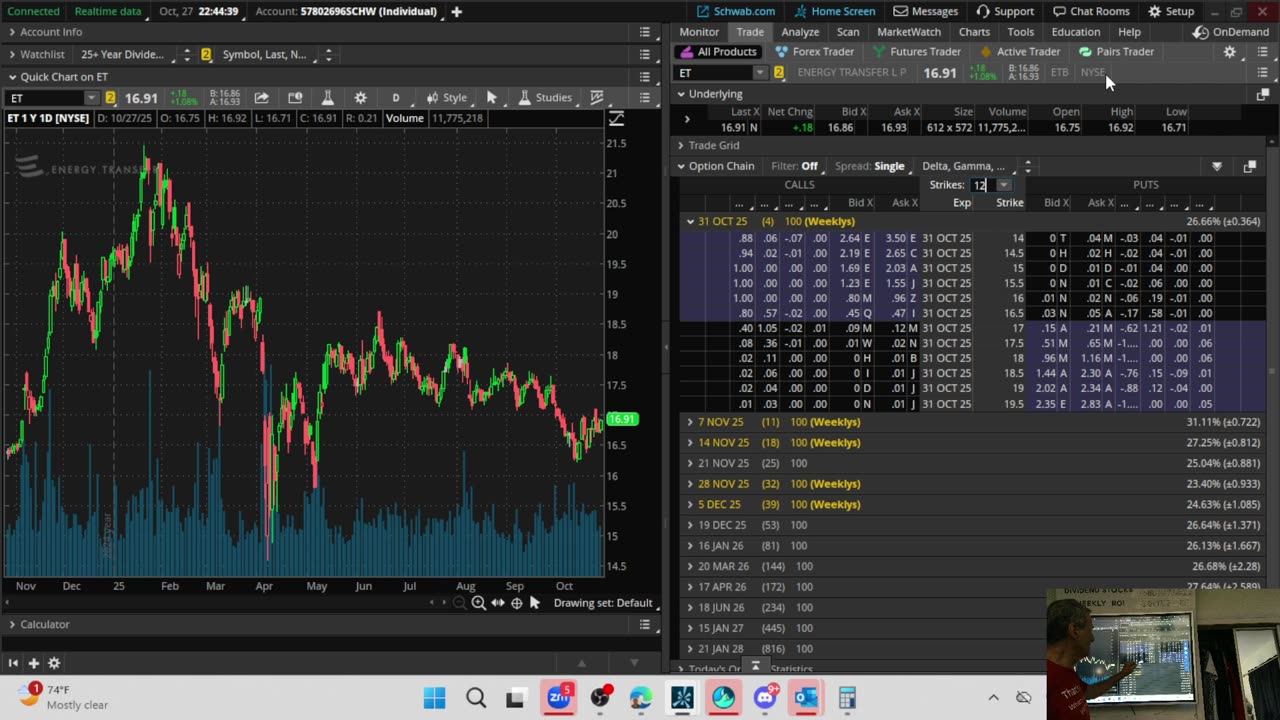Viewport: 1280px width, 720px height.
Task: Click the flask icon beside settings gear
Action: [327, 98]
